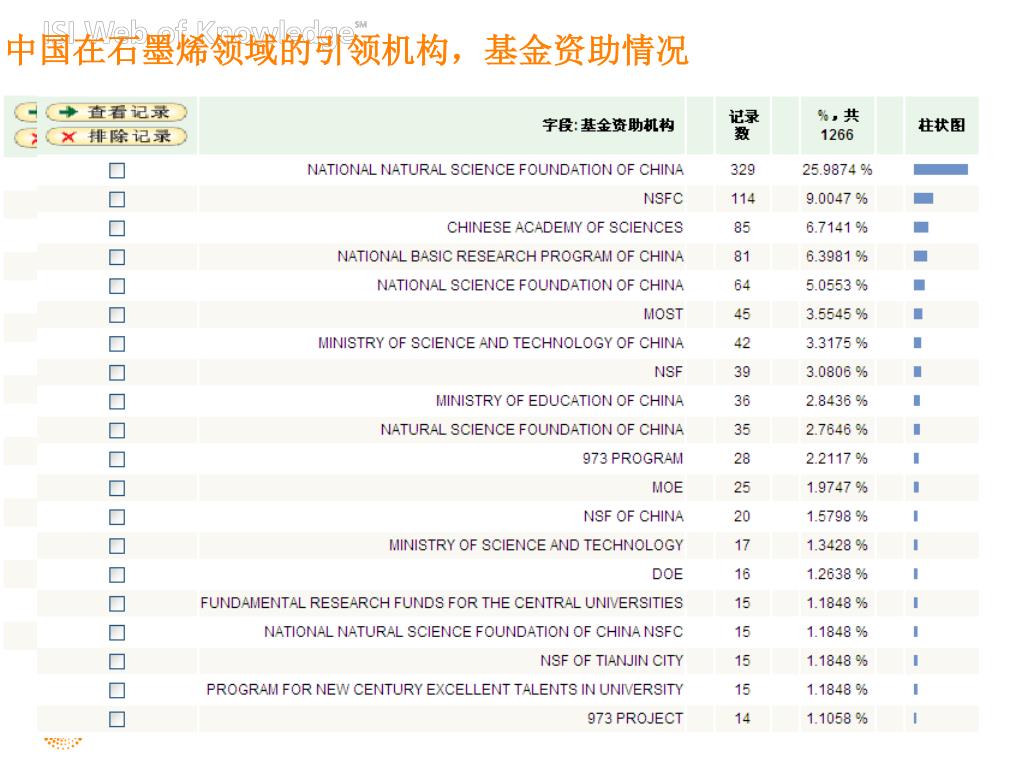The height and width of the screenshot is (768, 1024).
Task: Click record count 329
Action: [x=743, y=170]
